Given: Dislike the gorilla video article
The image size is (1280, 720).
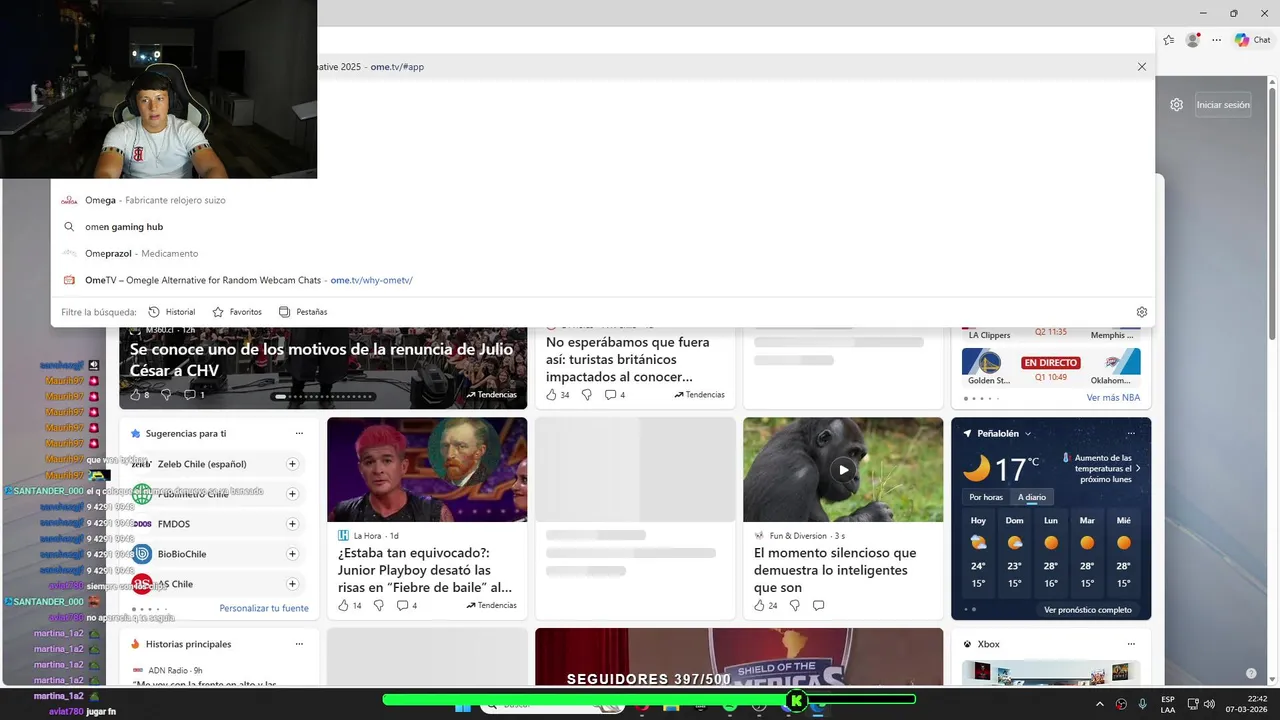Looking at the screenshot, I should pos(794,605).
